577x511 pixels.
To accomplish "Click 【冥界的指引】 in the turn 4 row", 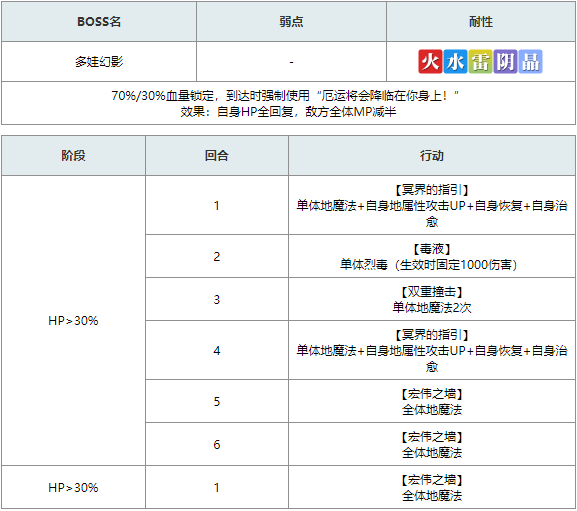I will click(x=432, y=335).
